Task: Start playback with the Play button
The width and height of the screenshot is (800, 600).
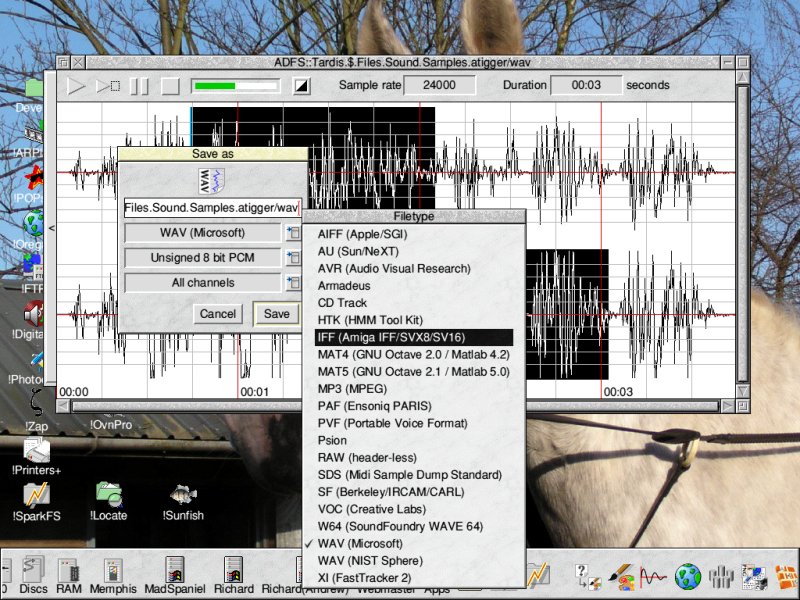Action: (x=76, y=86)
